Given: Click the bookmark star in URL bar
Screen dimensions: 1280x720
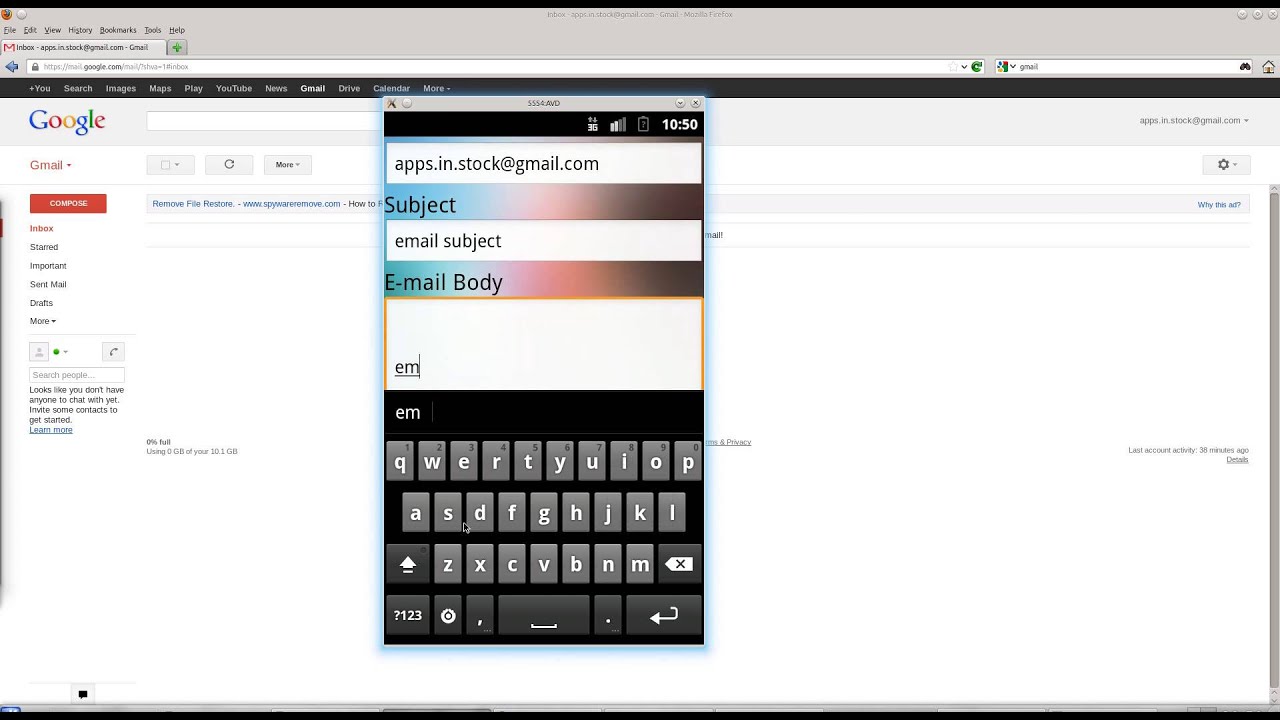Looking at the screenshot, I should 953,67.
